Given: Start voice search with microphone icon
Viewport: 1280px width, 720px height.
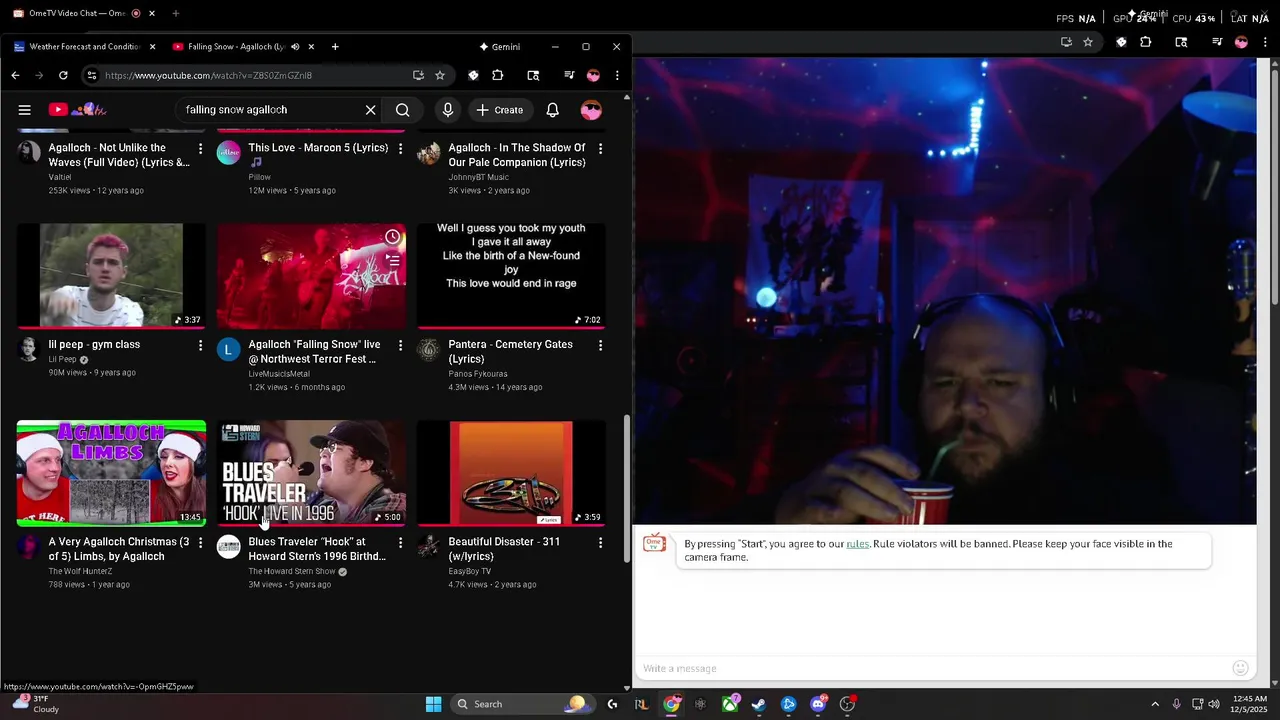Looking at the screenshot, I should 448,110.
